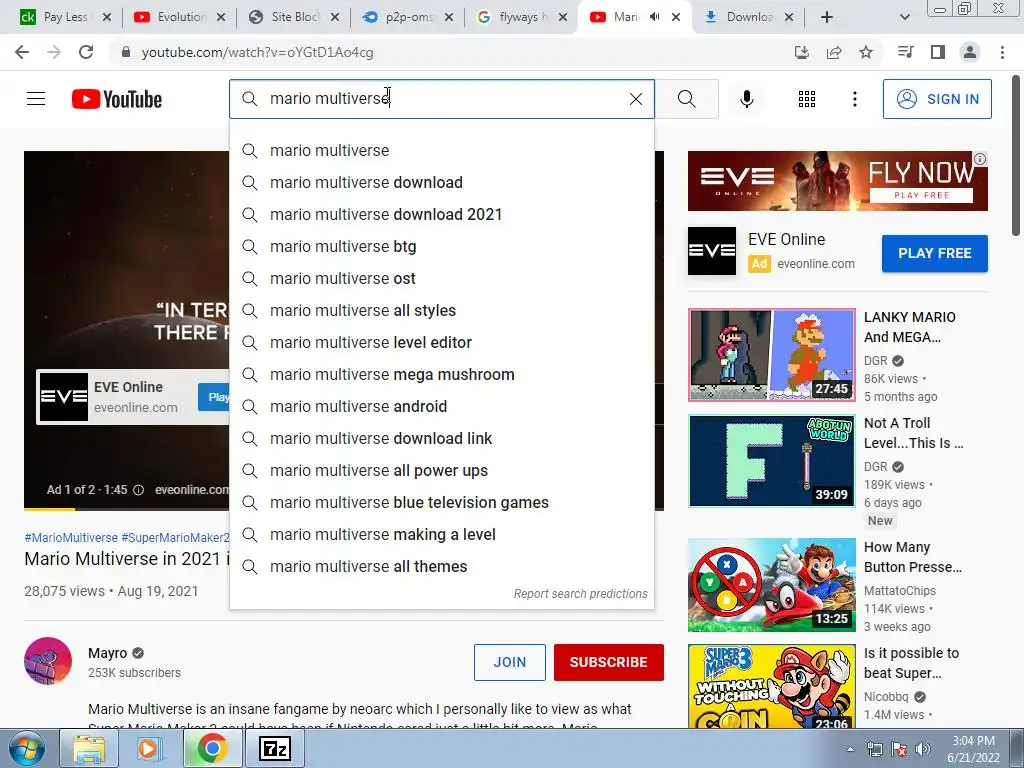The image size is (1024, 768).
Task: Submit search with the magnifier button
Action: (x=686, y=99)
